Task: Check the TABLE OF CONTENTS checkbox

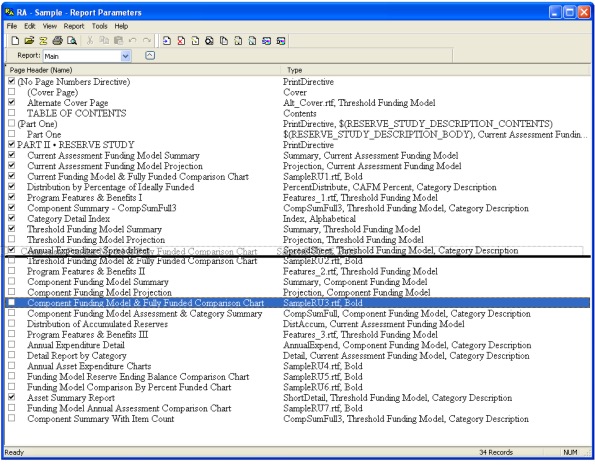Action: point(11,112)
